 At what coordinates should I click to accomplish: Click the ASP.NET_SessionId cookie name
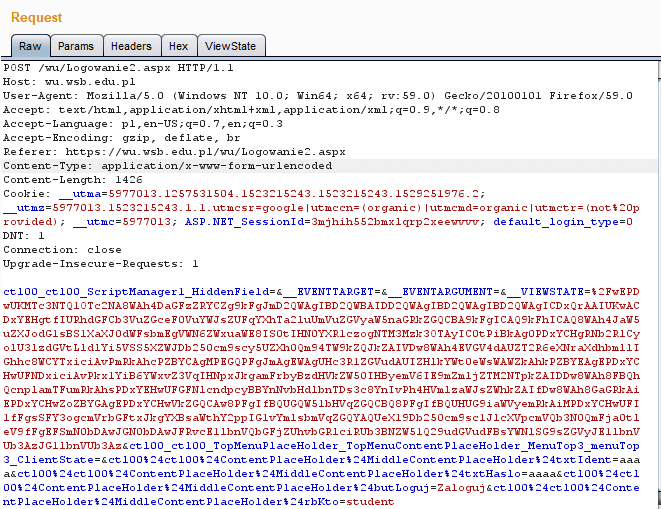[x=244, y=221]
